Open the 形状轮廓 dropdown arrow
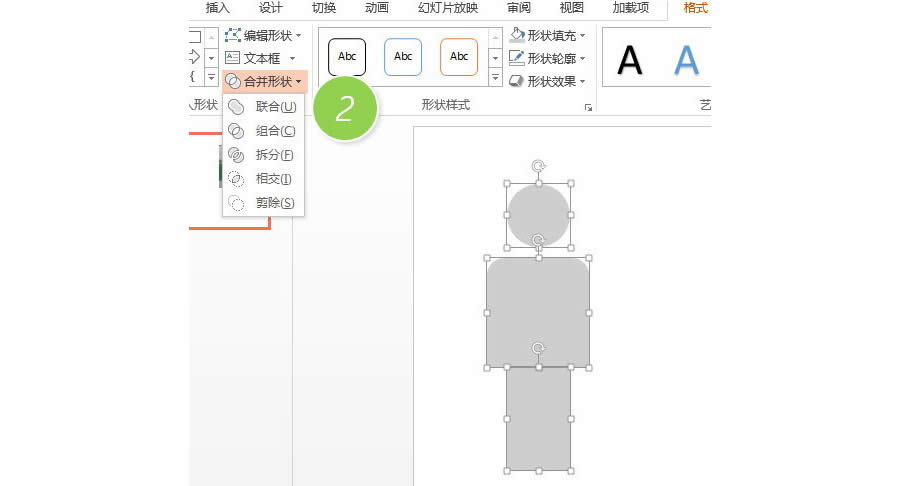Screen dimensions: 900x486 [583, 59]
